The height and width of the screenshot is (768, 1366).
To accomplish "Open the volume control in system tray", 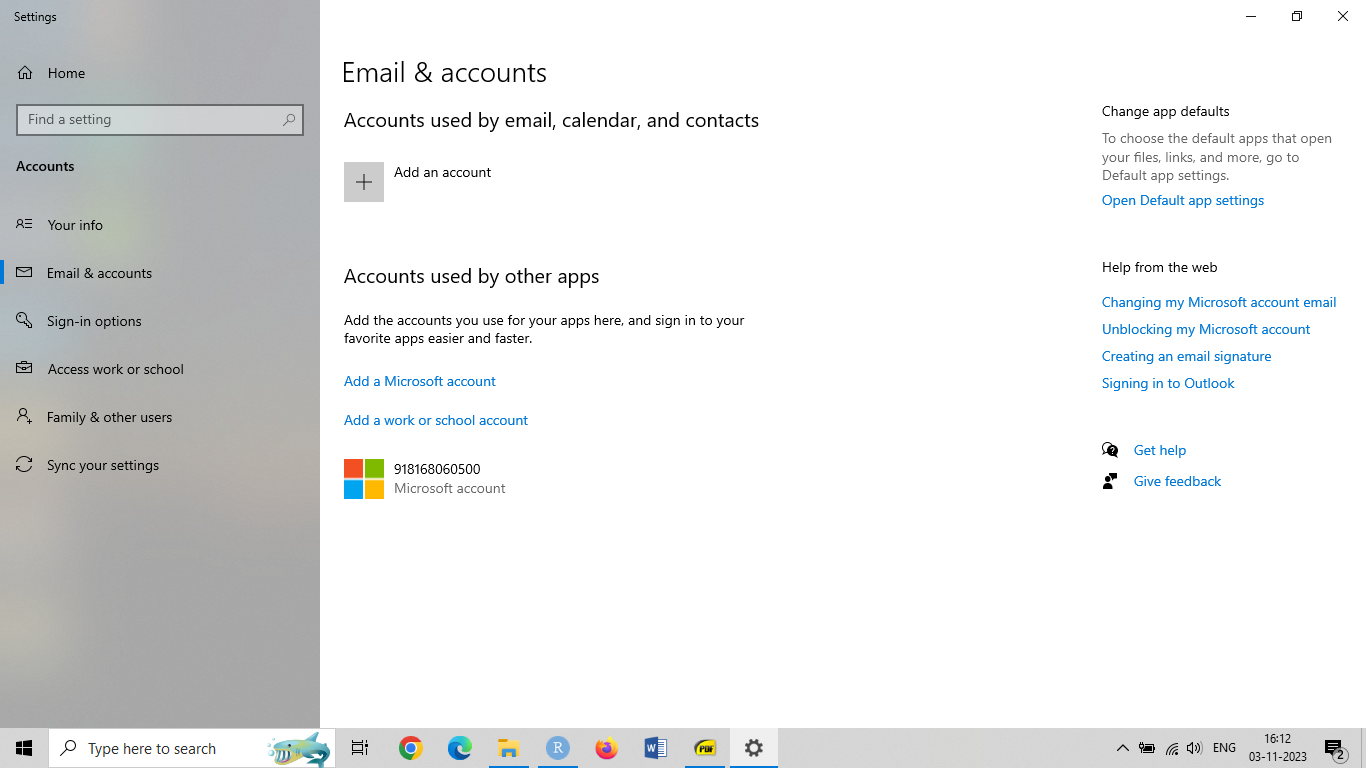I will click(x=1194, y=748).
